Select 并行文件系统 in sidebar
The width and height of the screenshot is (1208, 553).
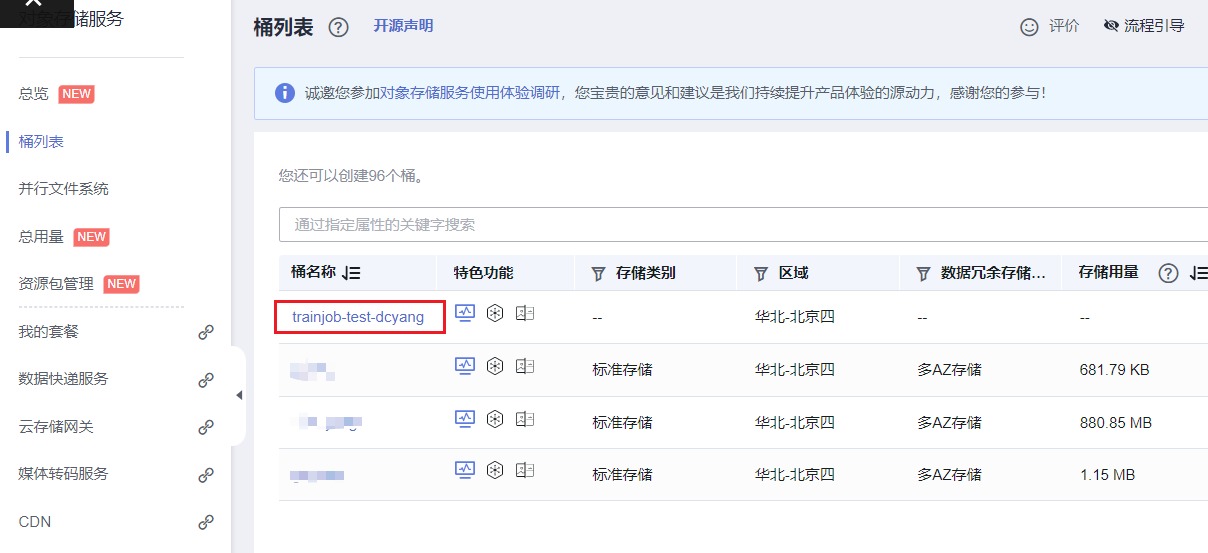(x=63, y=189)
